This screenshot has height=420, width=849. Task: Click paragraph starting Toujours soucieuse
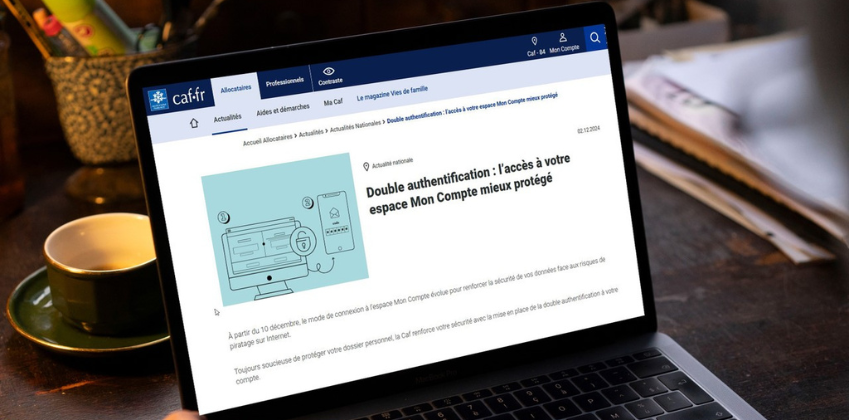[426, 337]
